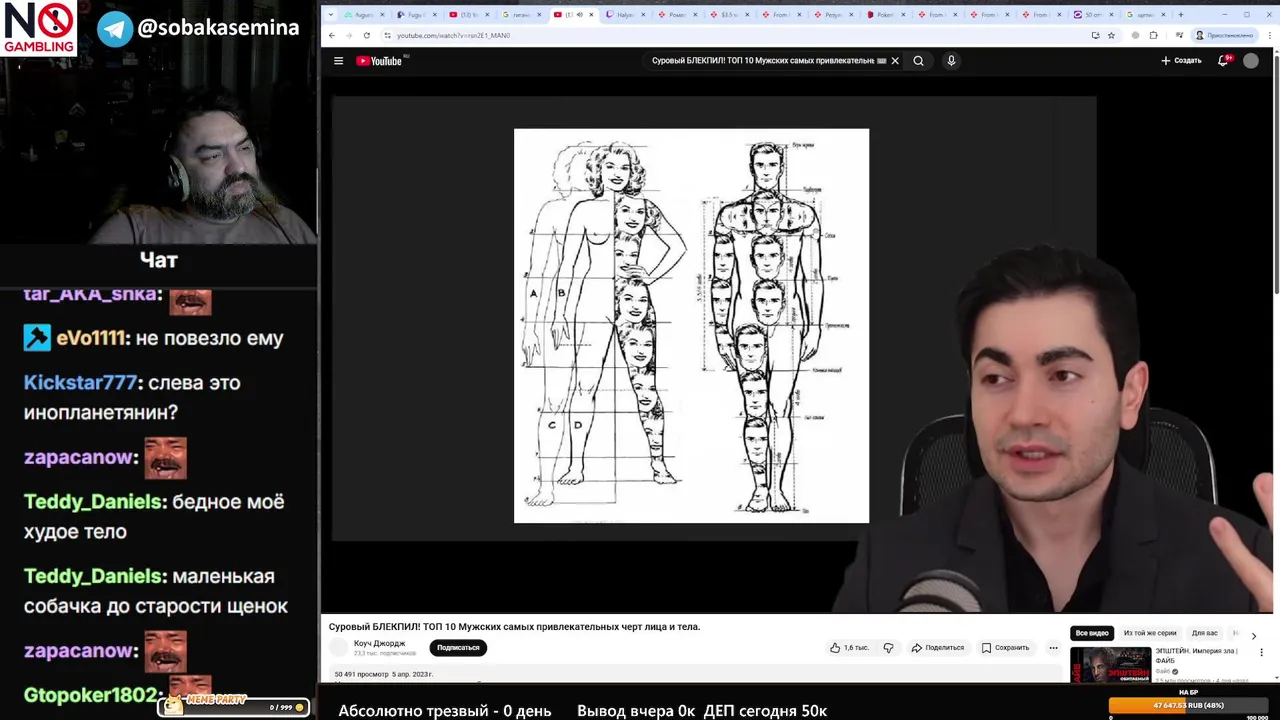Select the Все видео filter chip
The width and height of the screenshot is (1280, 720).
1092,633
